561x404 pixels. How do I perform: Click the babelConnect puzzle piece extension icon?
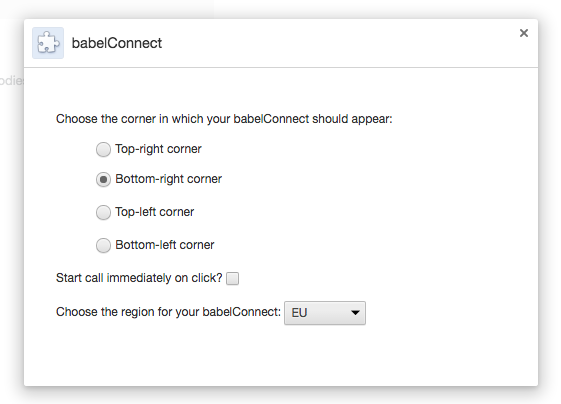[x=48, y=43]
